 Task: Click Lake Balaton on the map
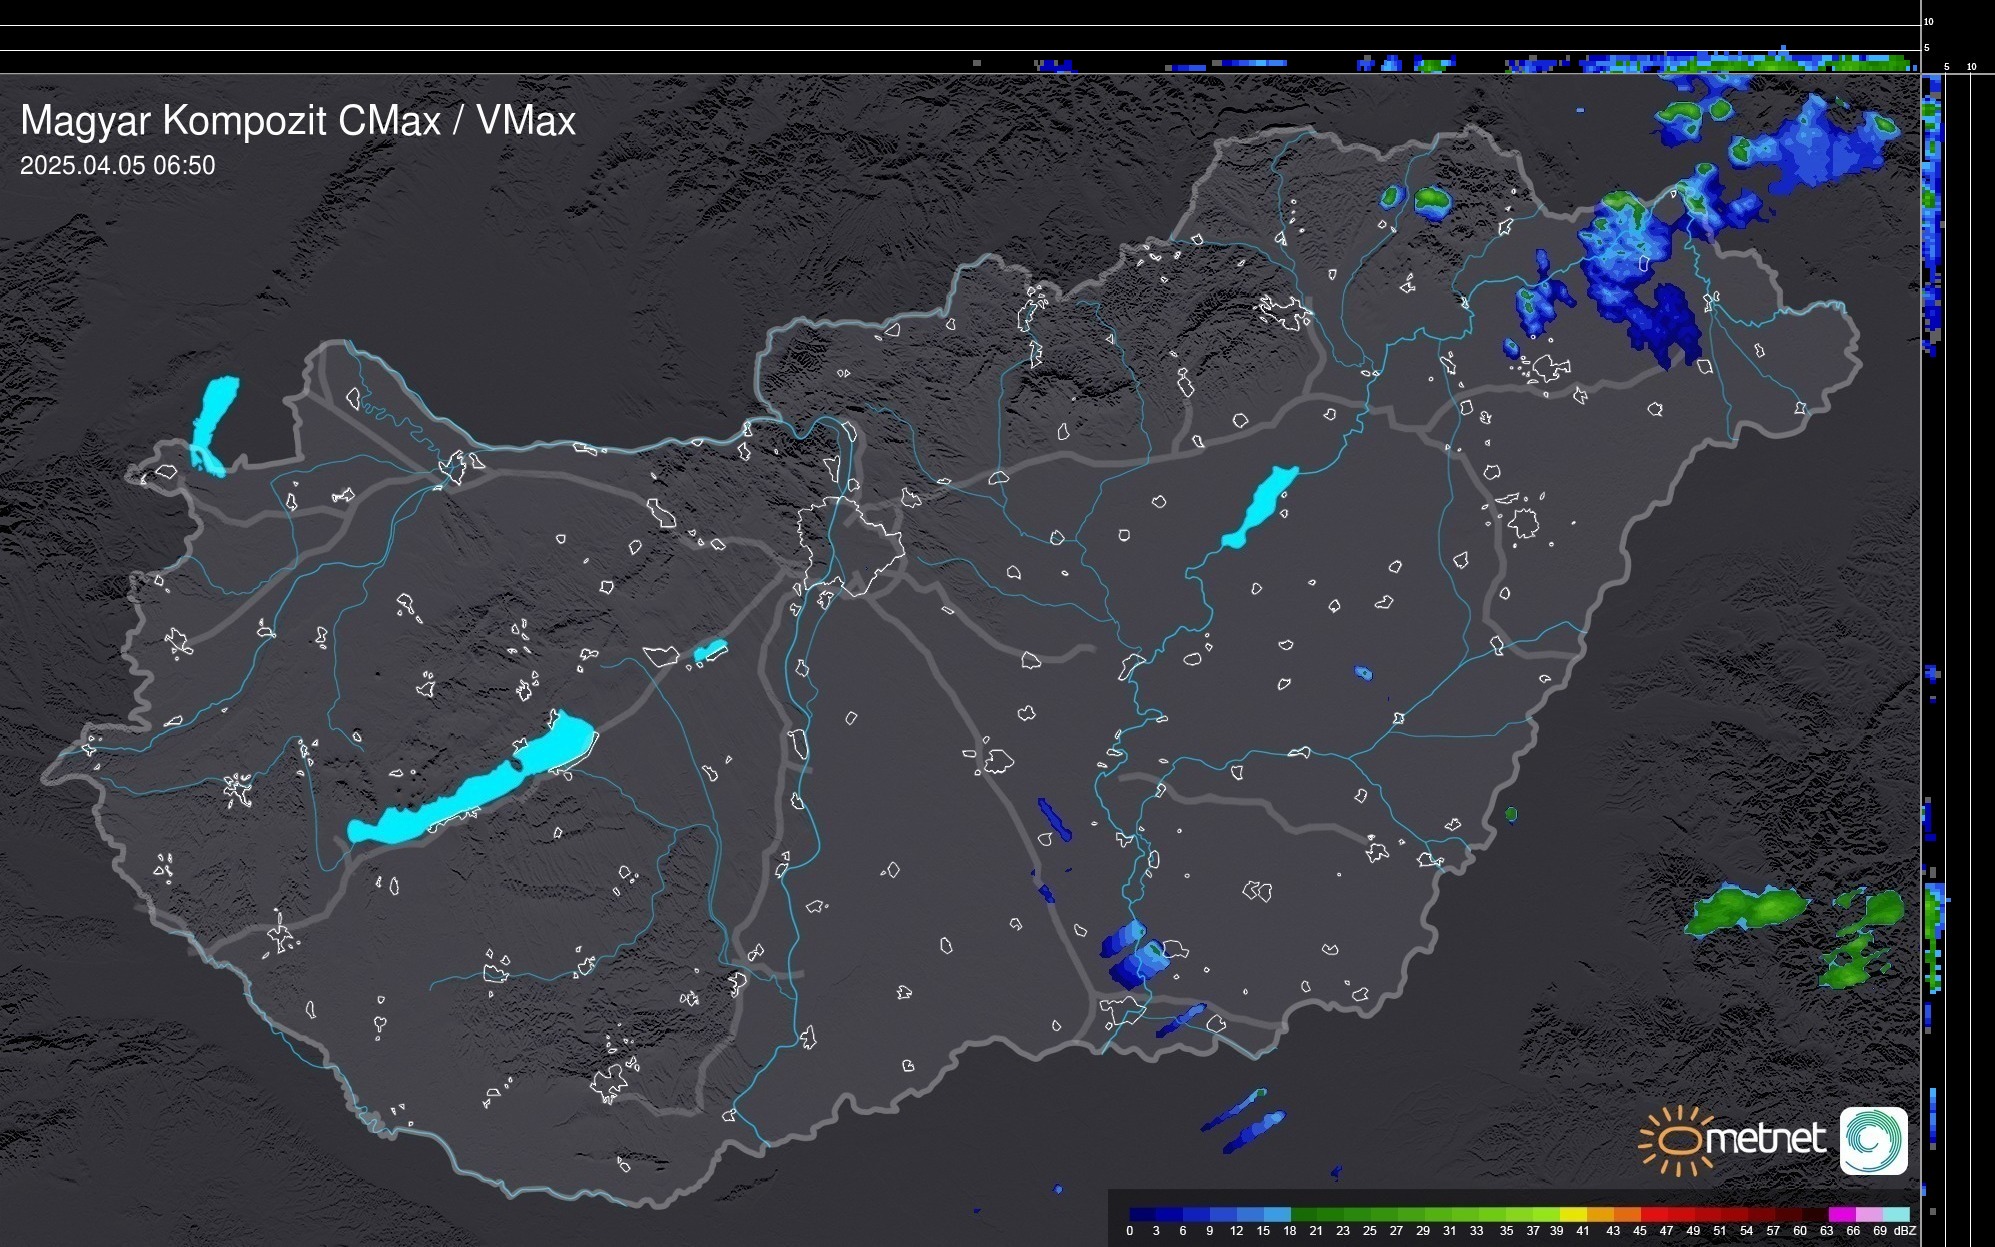pos(470,790)
